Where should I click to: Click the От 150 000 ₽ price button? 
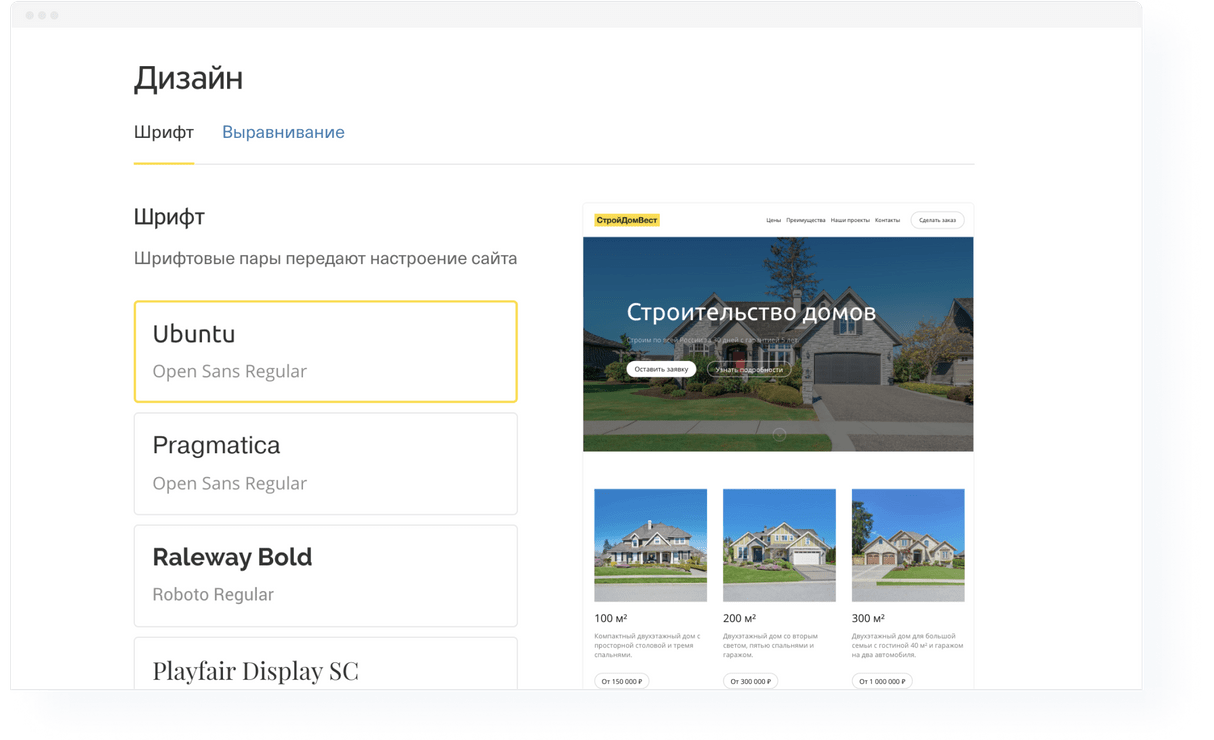tap(622, 681)
